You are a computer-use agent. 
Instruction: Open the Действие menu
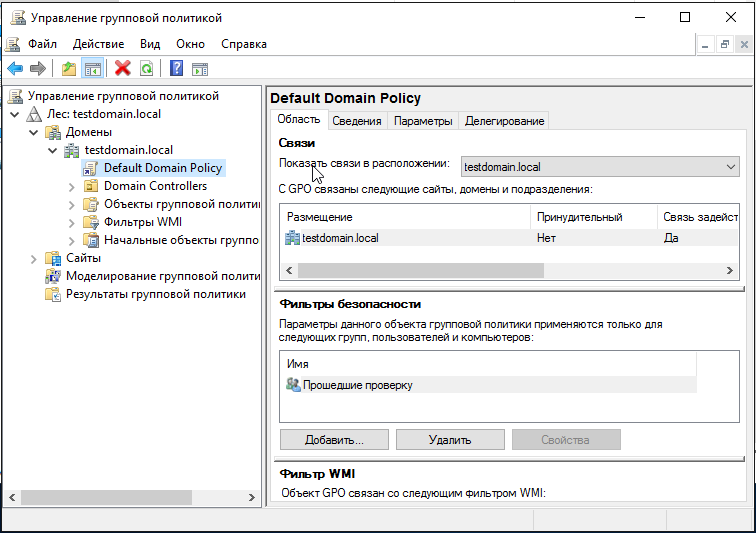pyautogui.click(x=98, y=44)
